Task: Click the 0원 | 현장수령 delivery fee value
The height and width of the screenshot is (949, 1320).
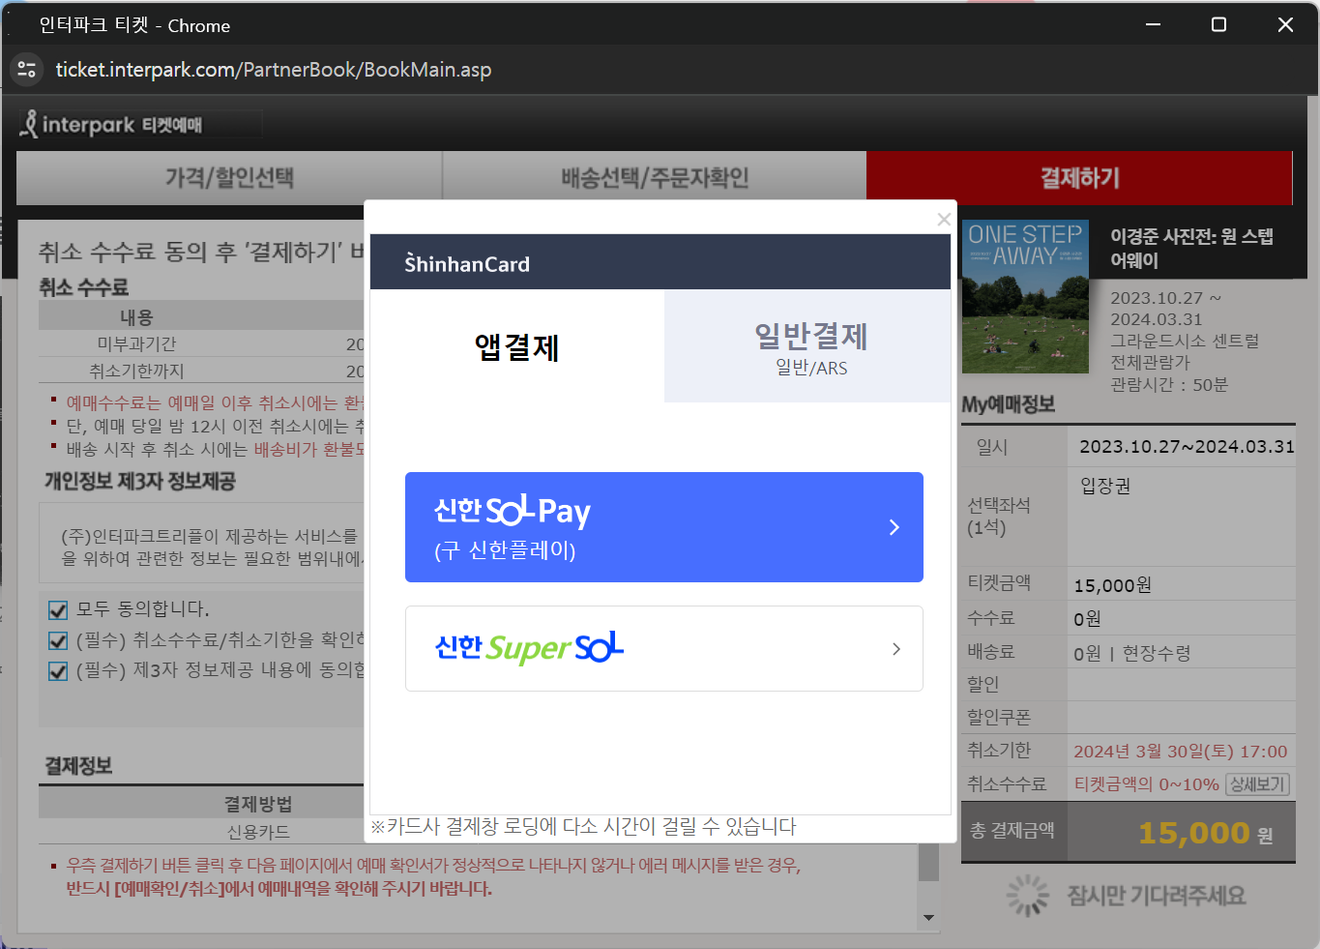Action: pos(1132,653)
